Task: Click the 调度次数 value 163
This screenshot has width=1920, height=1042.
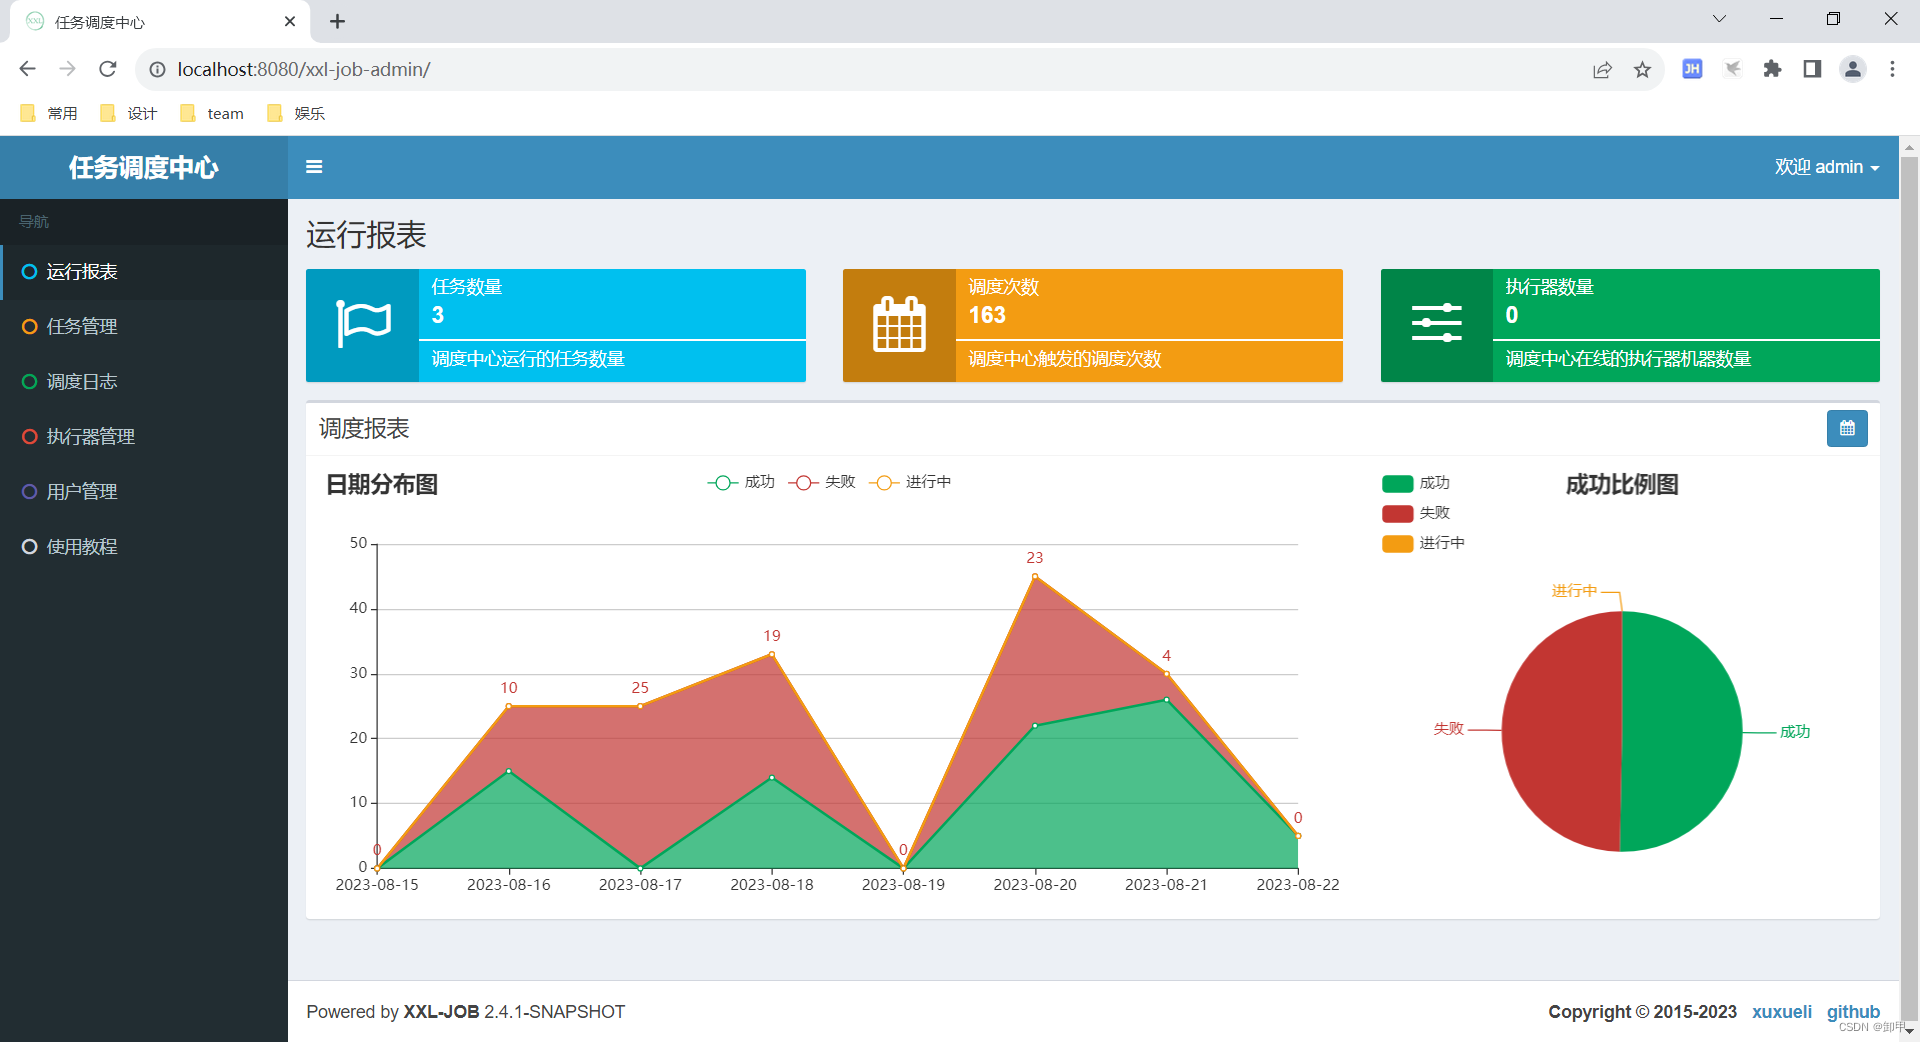Action: pos(987,315)
